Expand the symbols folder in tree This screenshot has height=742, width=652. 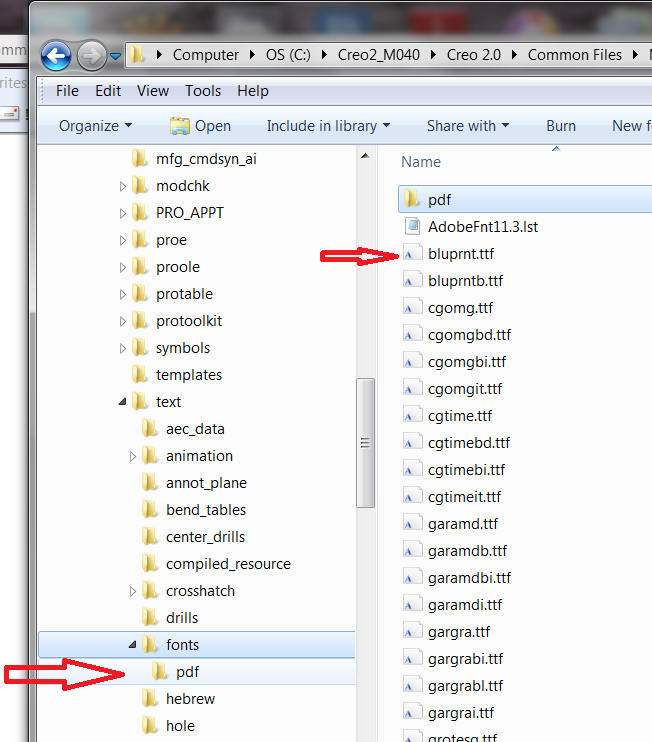tap(123, 348)
